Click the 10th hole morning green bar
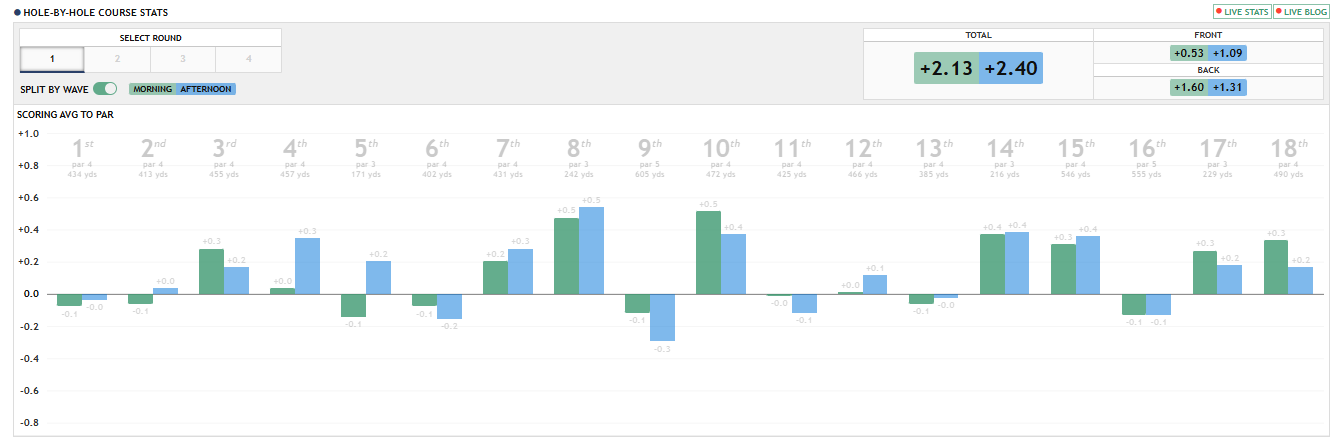 [x=708, y=253]
